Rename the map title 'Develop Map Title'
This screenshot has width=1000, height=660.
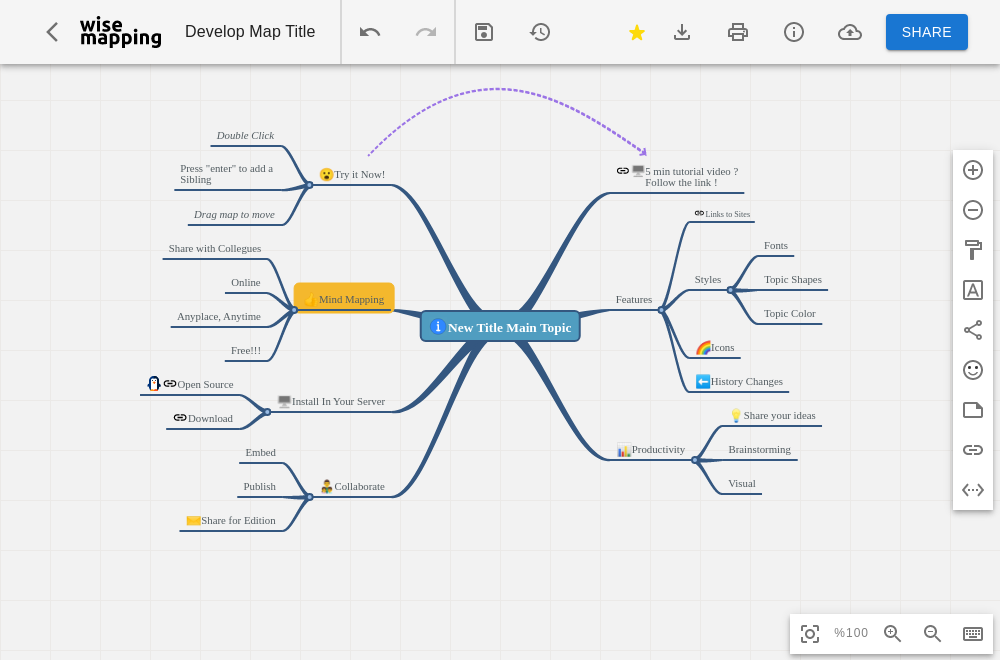click(x=250, y=32)
